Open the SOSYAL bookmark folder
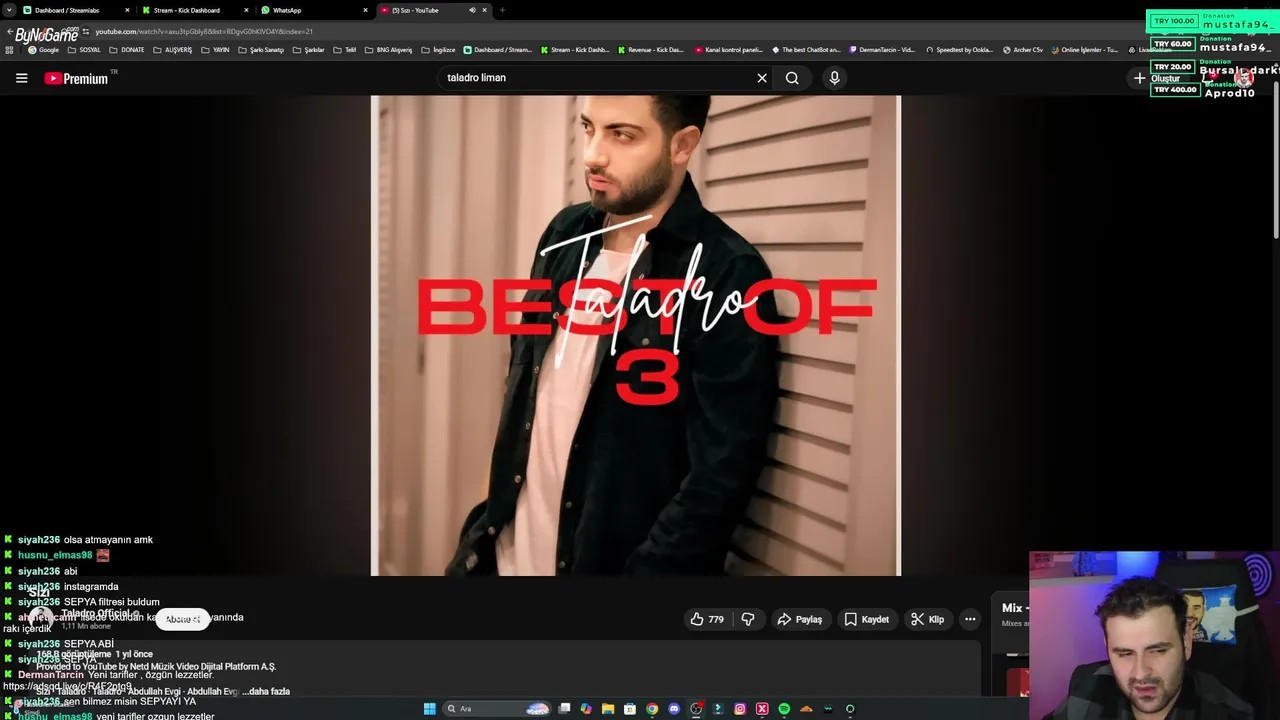Image resolution: width=1280 pixels, height=720 pixels. [83, 50]
